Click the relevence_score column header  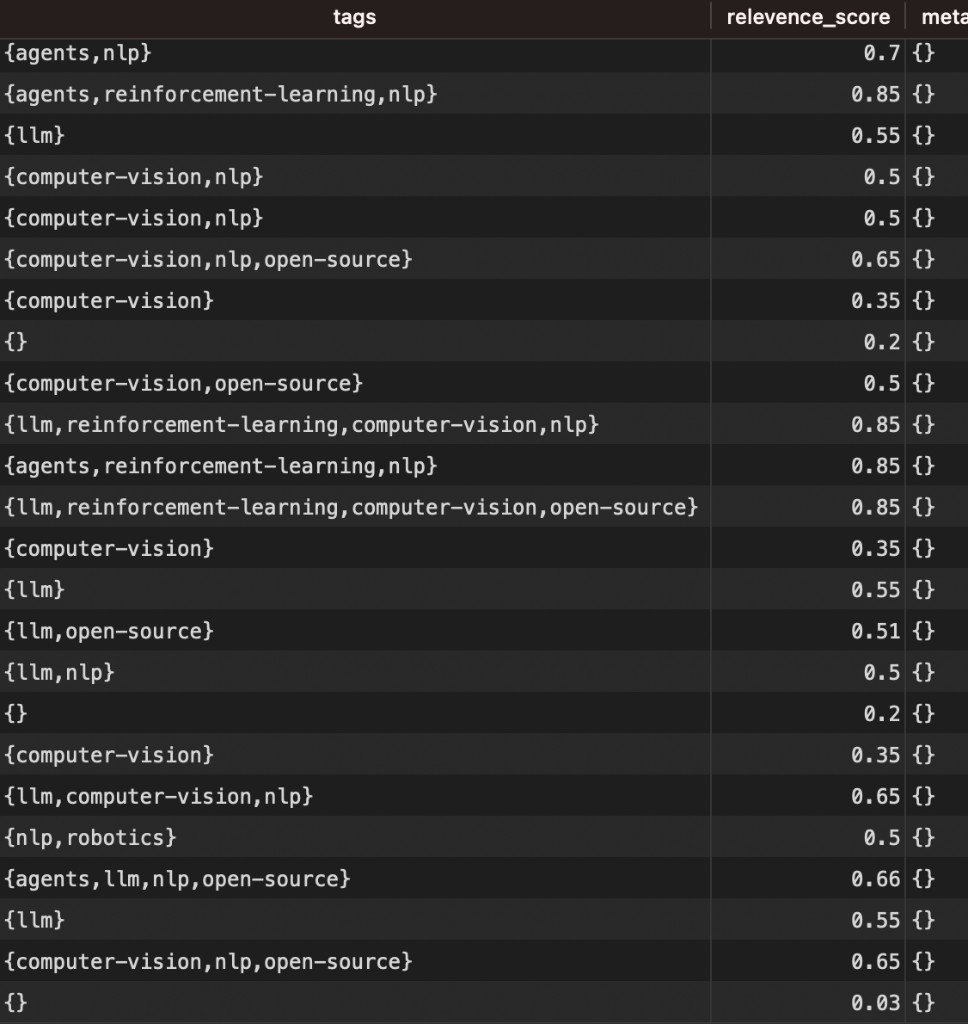point(808,17)
